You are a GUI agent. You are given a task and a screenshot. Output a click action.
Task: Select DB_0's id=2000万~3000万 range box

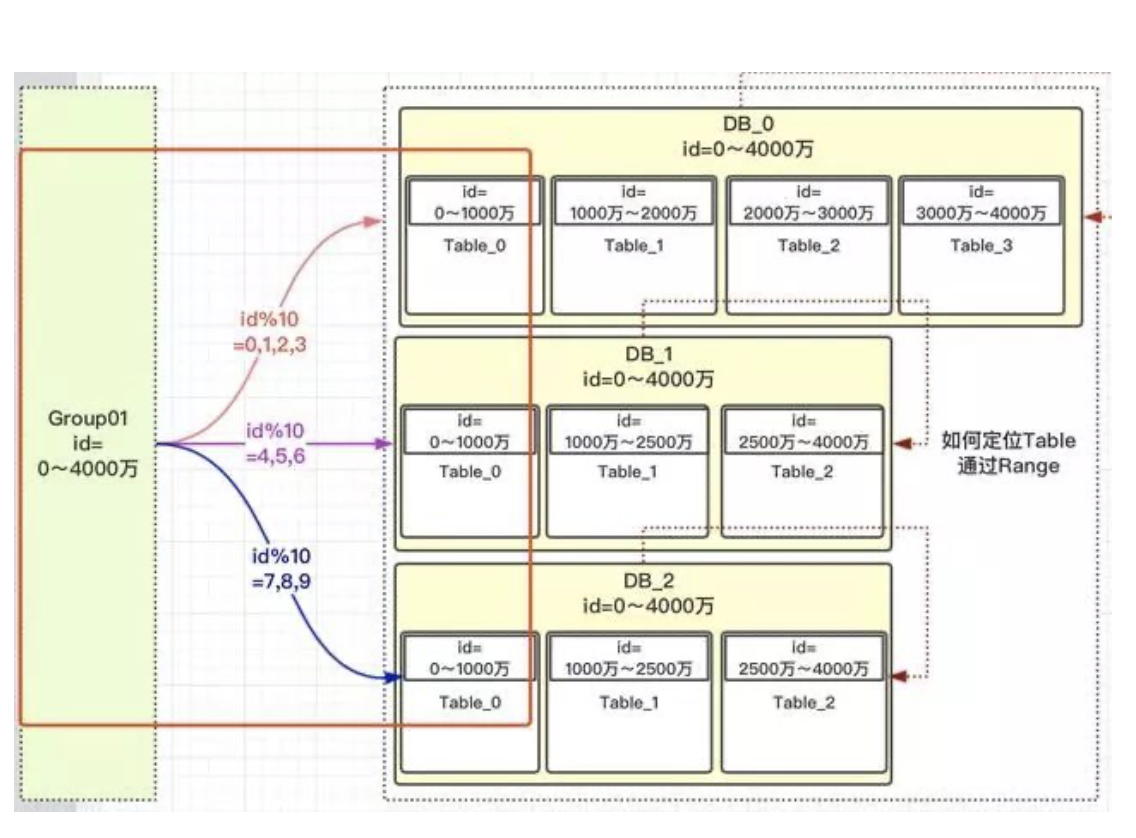(807, 203)
